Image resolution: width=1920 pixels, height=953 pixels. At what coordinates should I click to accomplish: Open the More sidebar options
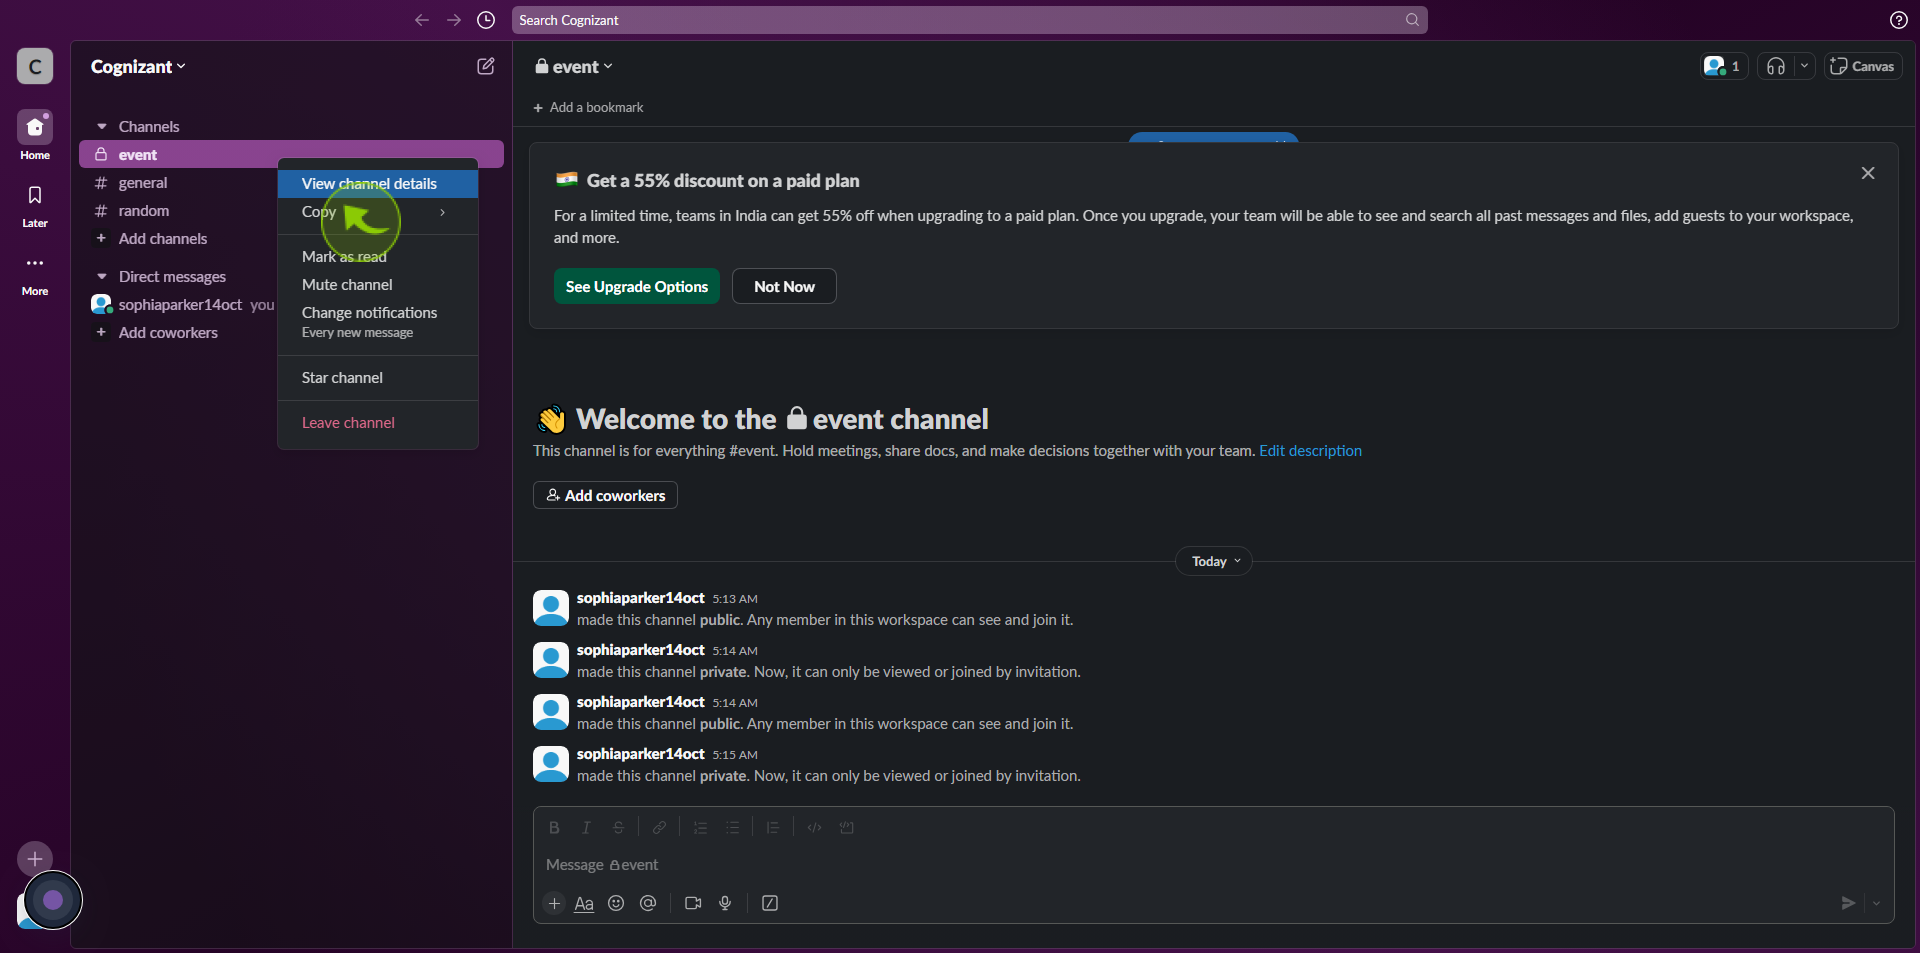pyautogui.click(x=35, y=273)
